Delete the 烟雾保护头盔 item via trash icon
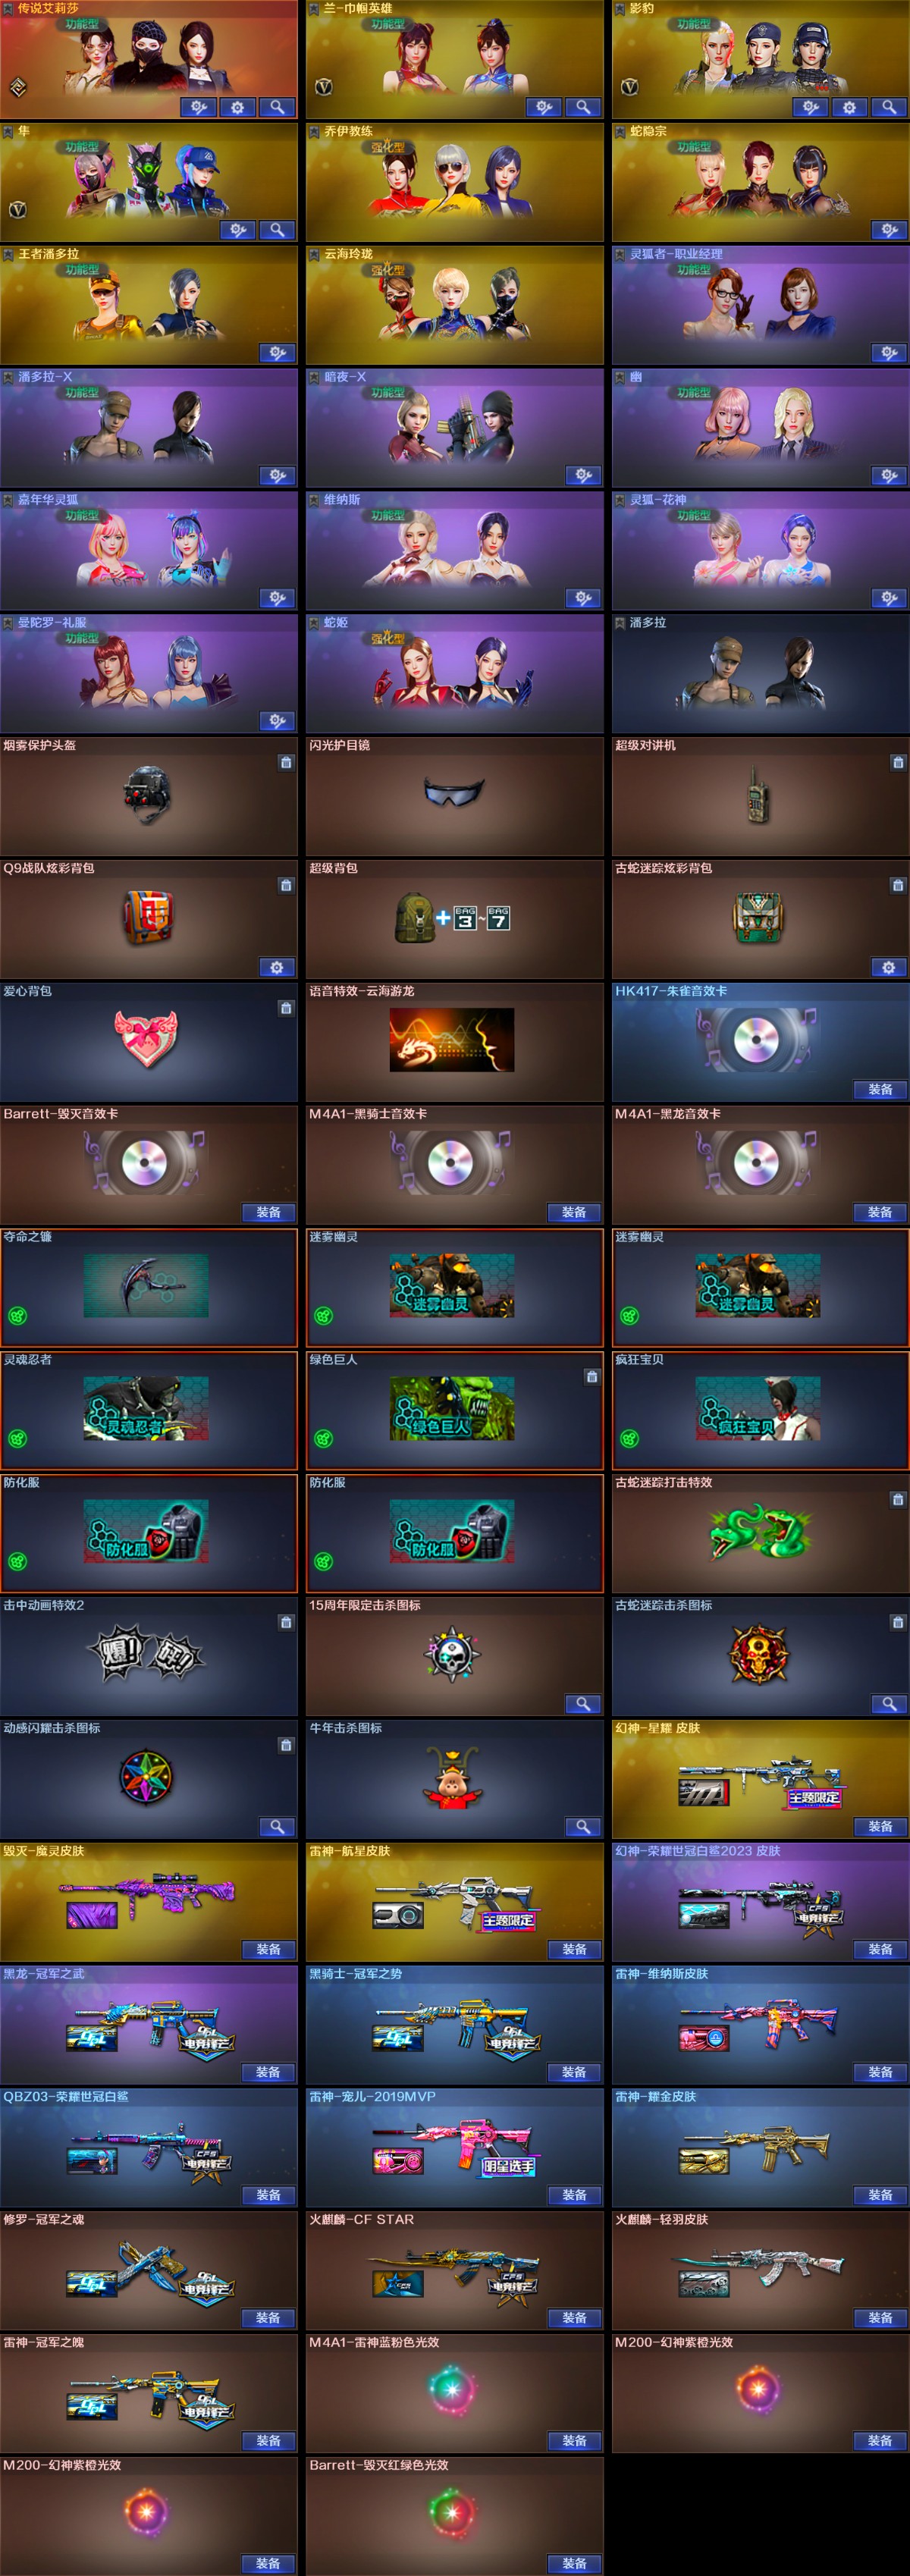 [x=286, y=762]
